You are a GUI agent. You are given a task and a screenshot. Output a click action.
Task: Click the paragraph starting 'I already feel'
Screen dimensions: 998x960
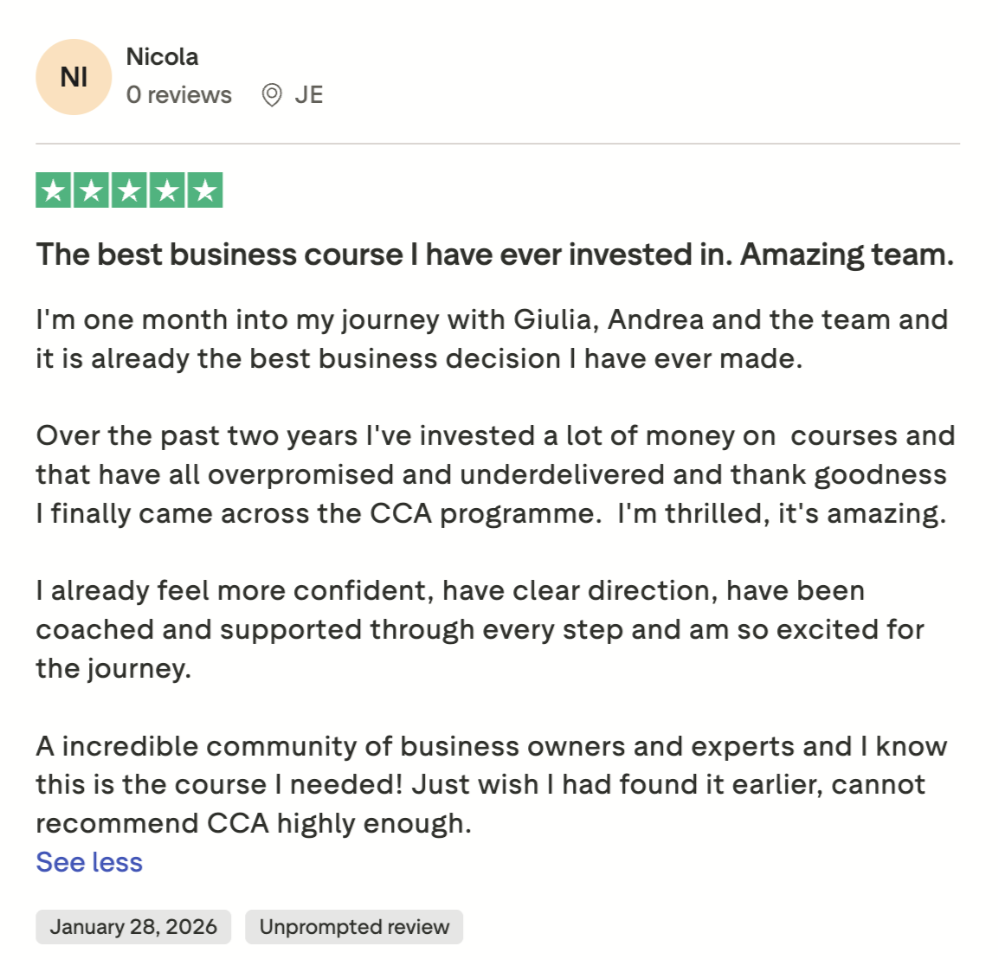(x=480, y=629)
